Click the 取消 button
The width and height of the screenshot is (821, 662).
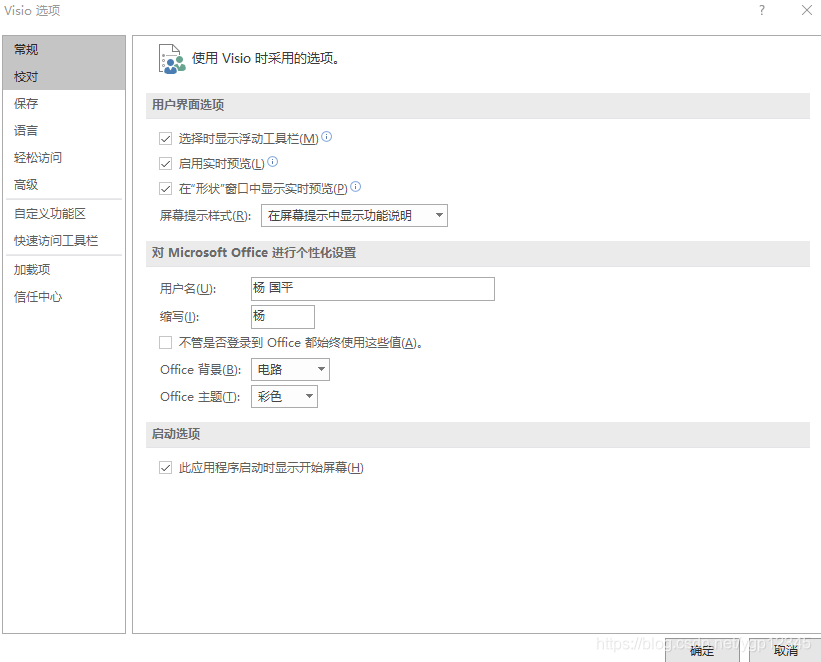pos(785,650)
